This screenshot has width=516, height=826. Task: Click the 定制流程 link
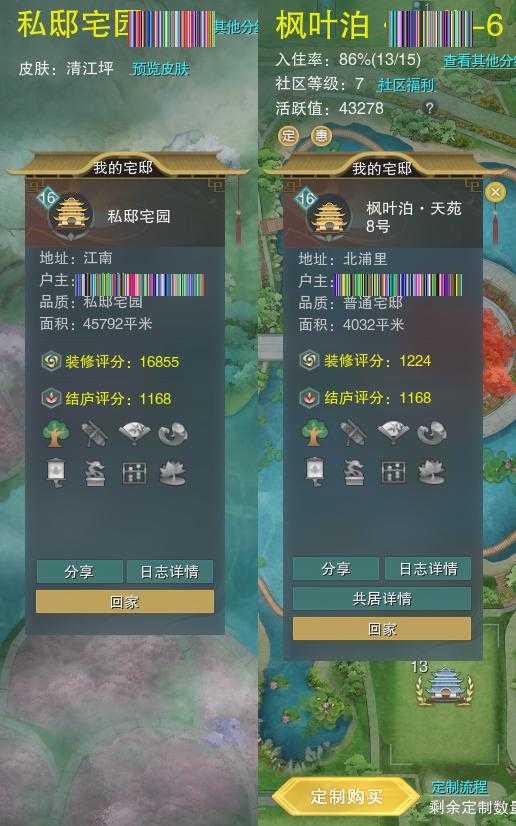[x=459, y=787]
